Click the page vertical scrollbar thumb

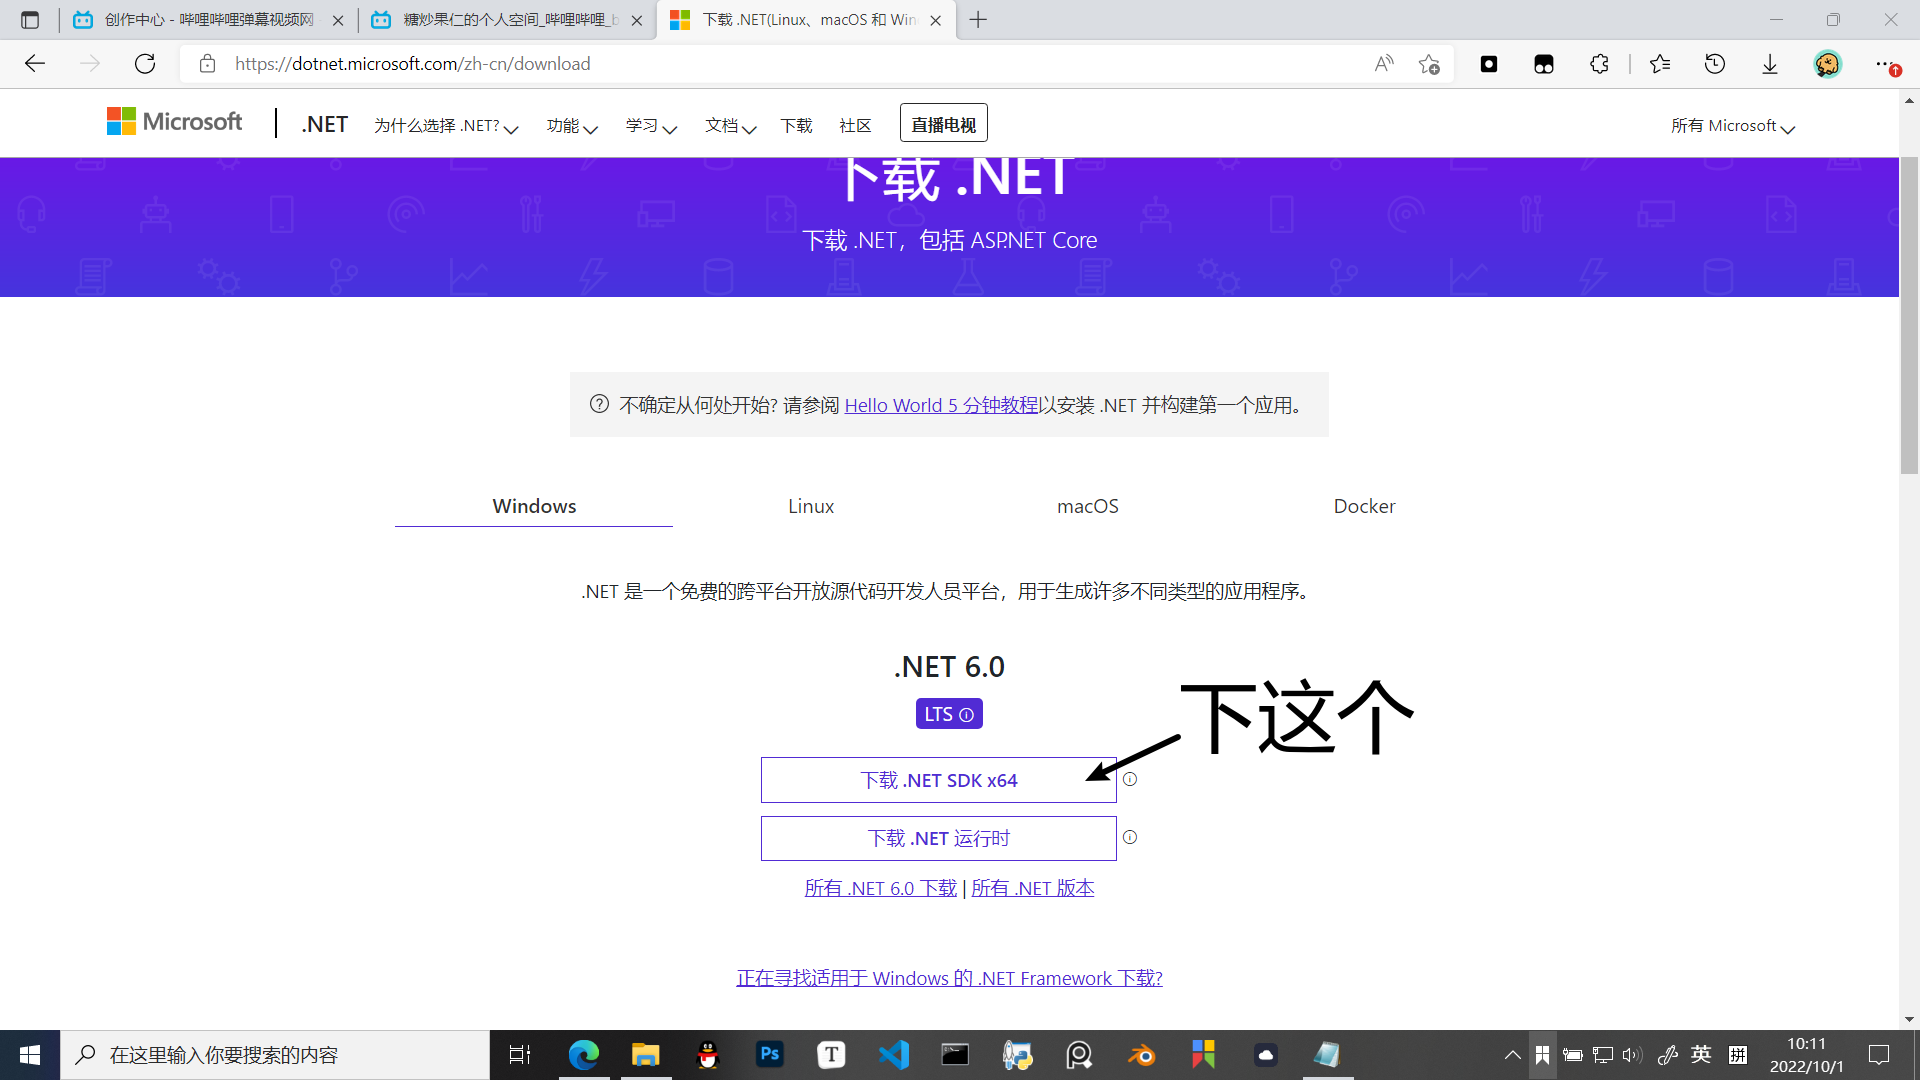point(1909,315)
